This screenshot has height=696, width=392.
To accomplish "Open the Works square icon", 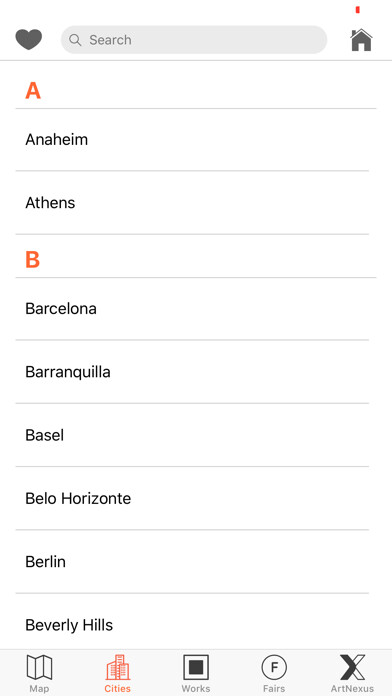I will point(196,667).
